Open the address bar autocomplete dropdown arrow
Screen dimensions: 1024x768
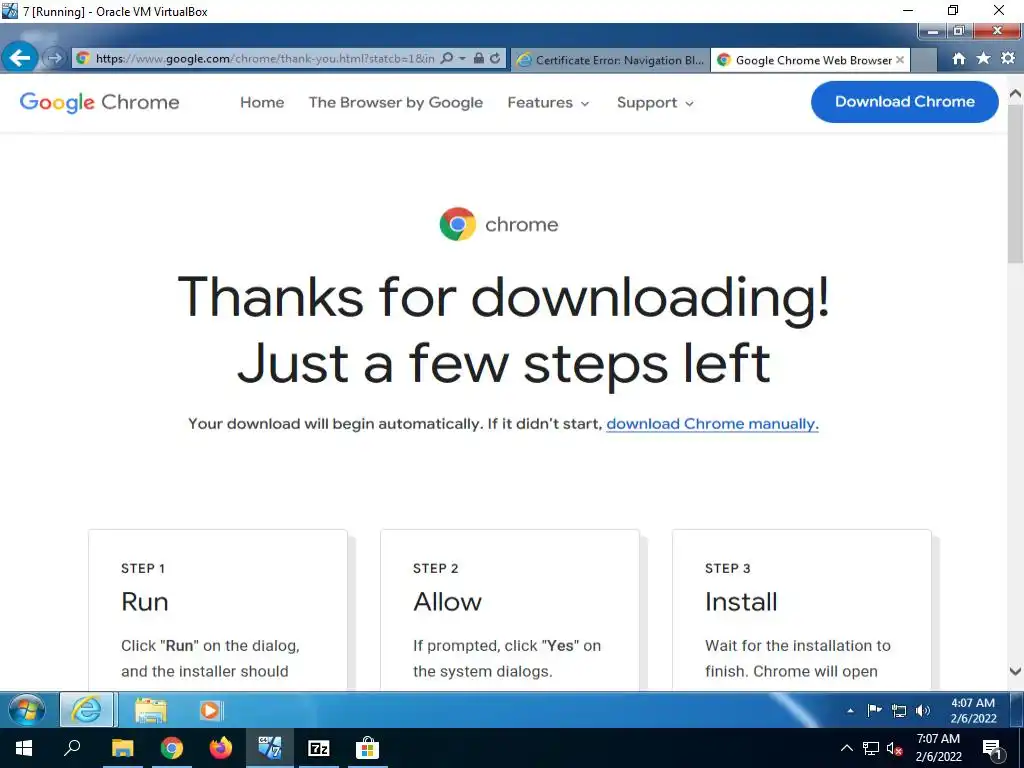462,58
